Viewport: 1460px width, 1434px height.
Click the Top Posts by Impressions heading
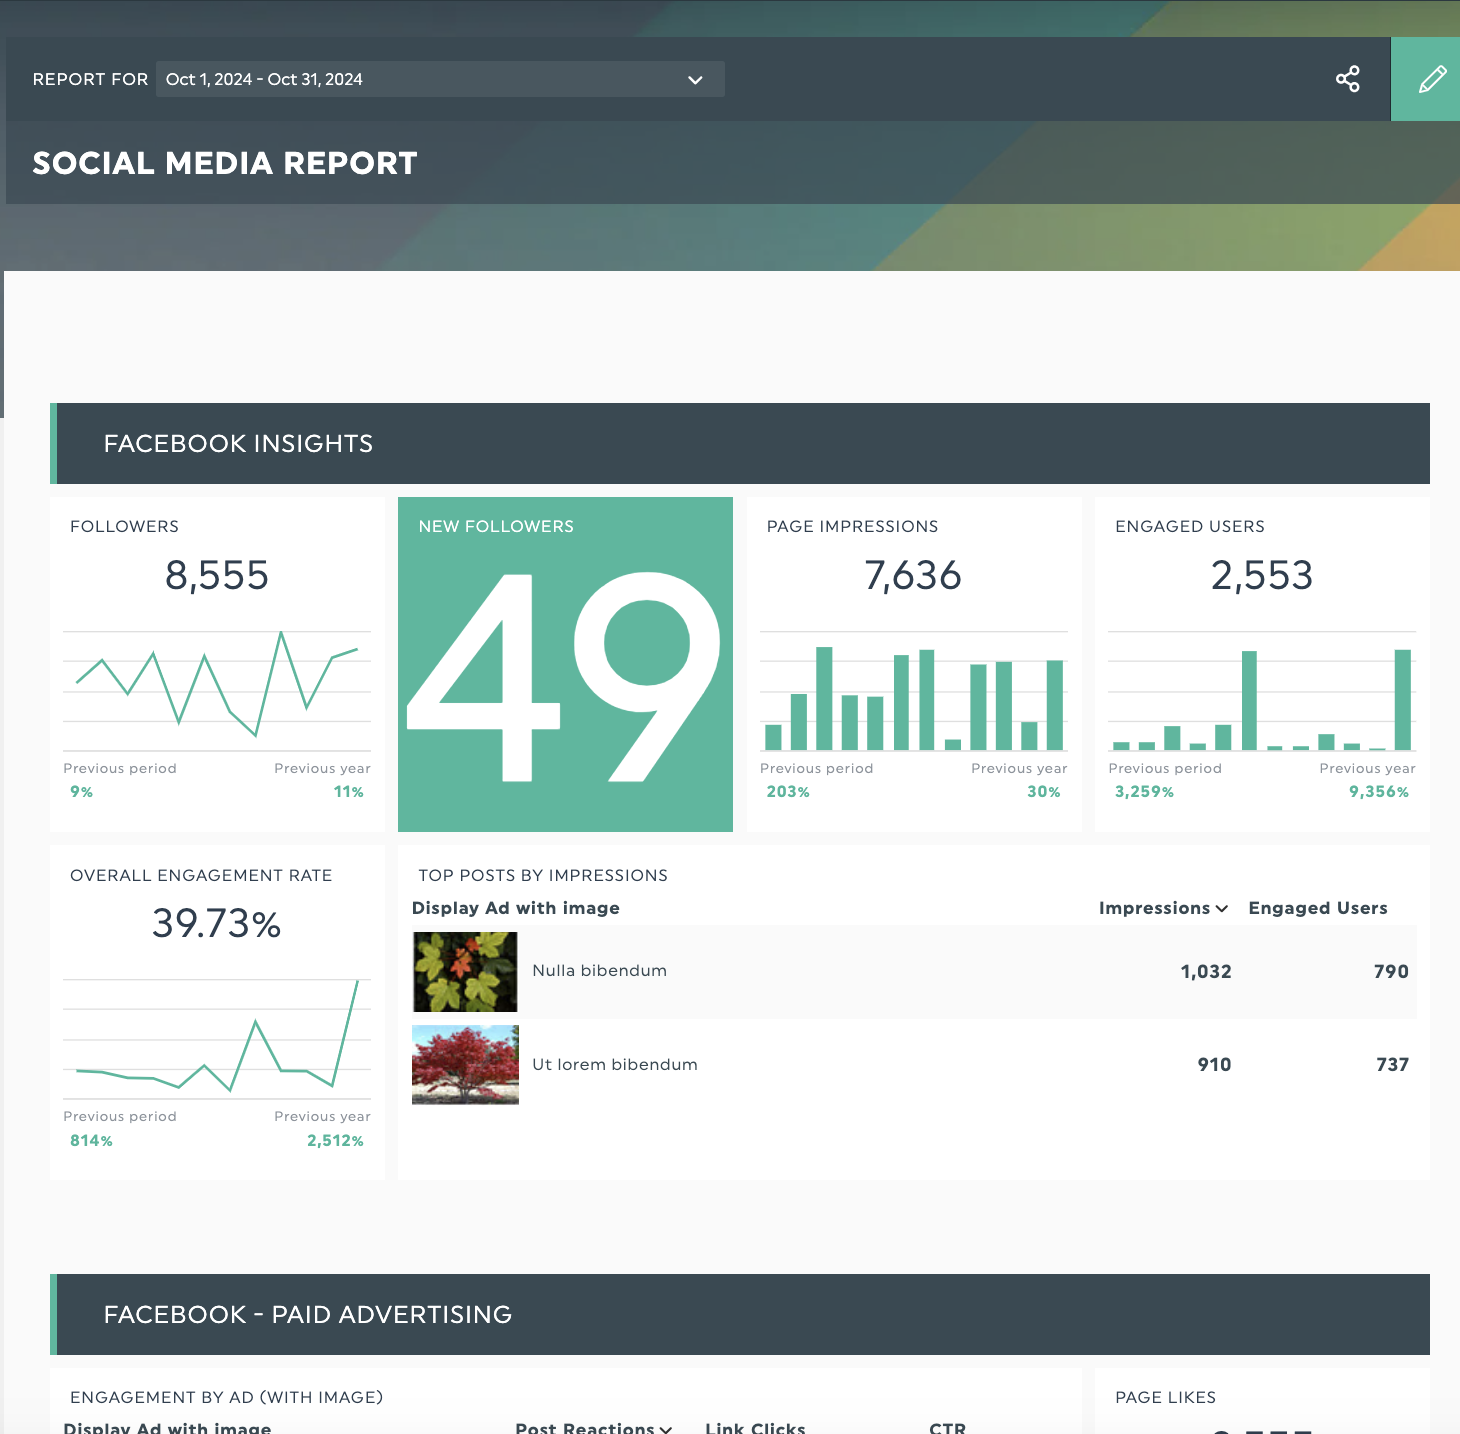point(543,875)
